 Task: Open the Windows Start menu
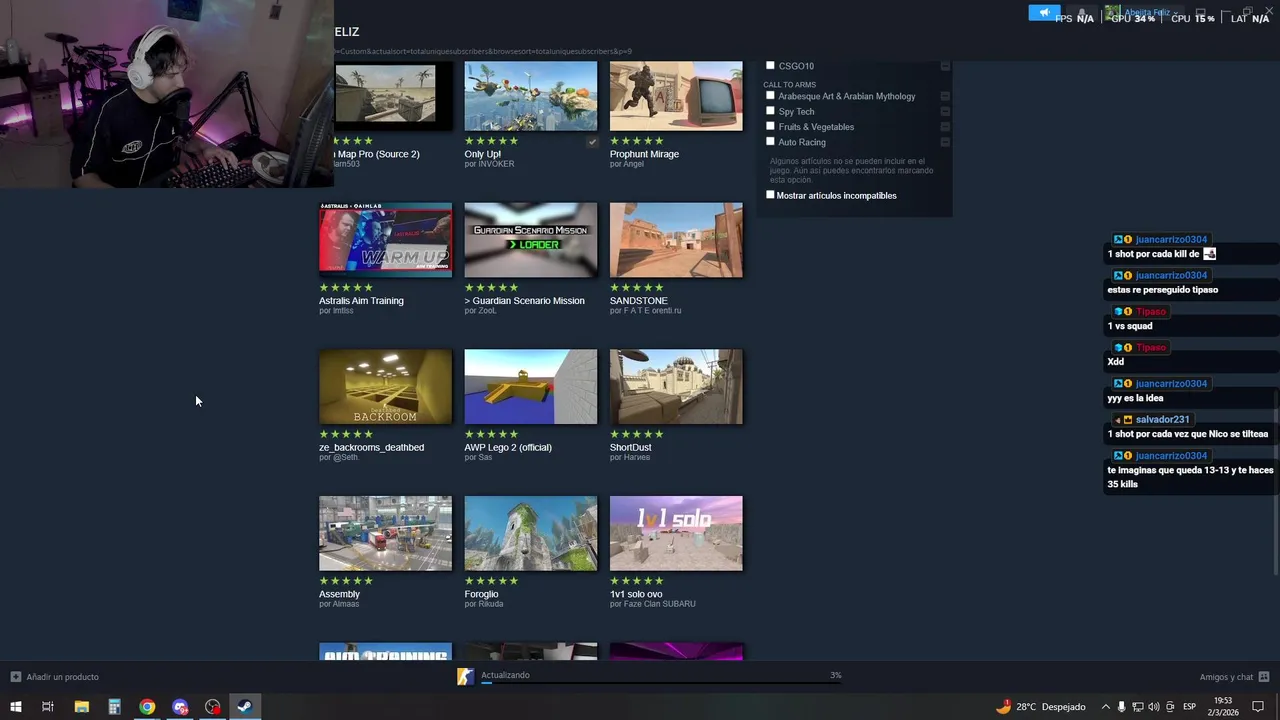[15, 706]
